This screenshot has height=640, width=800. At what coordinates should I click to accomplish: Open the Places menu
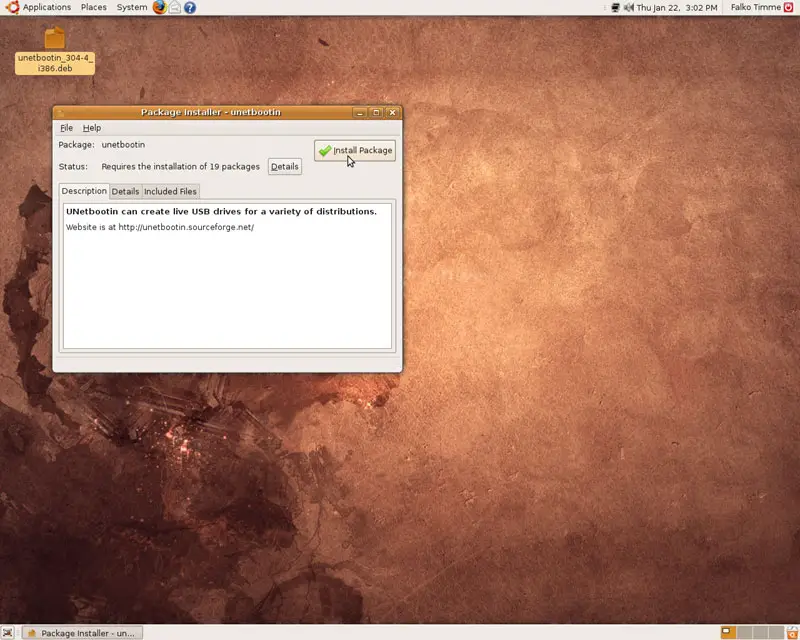coord(94,7)
